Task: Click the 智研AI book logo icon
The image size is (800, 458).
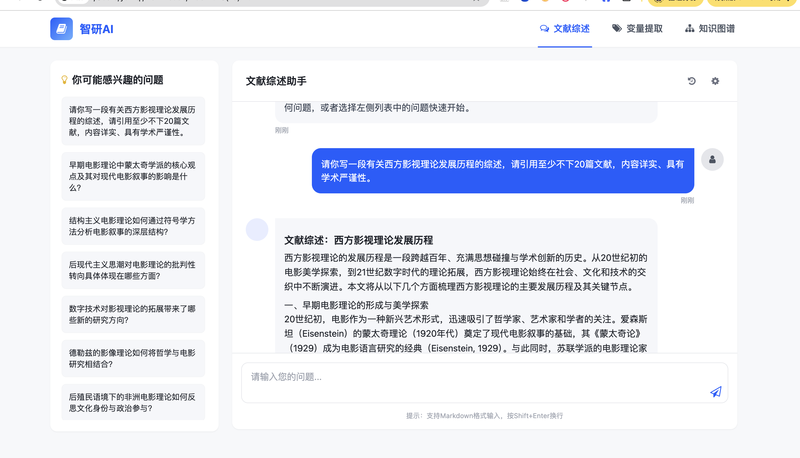Action: pyautogui.click(x=61, y=29)
